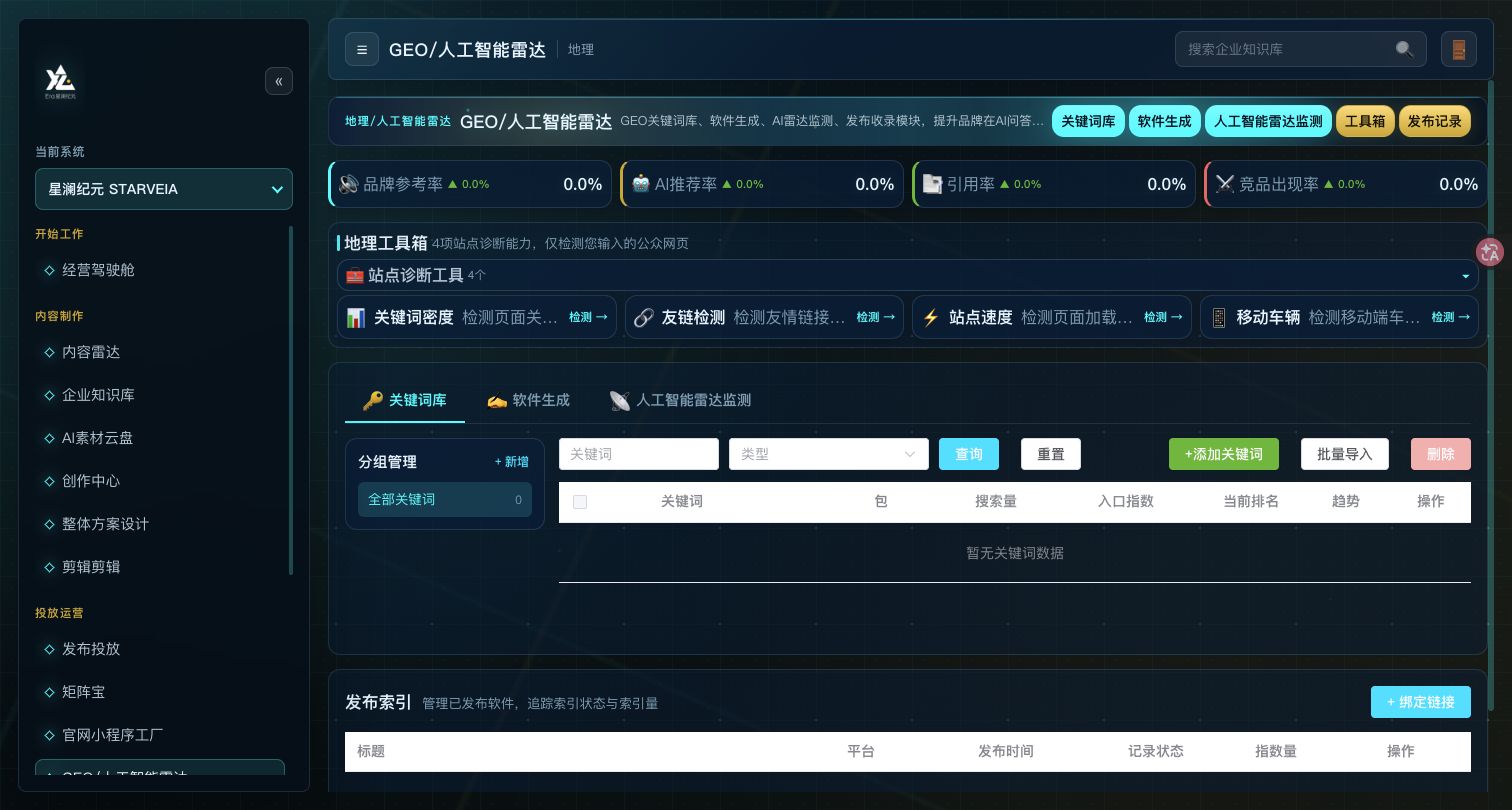The image size is (1512, 810).
Task: Click the 查询 button
Action: pos(969,454)
